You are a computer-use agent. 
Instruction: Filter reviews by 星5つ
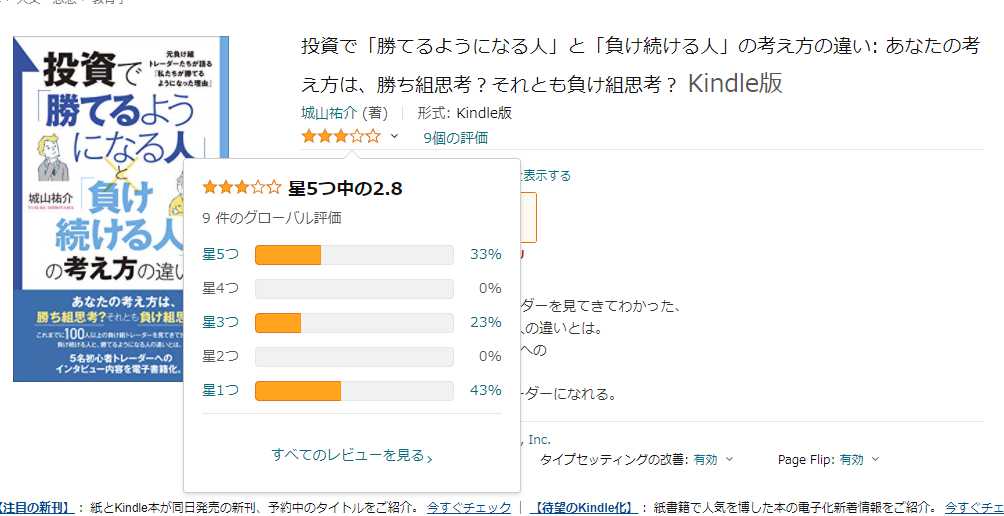click(221, 254)
